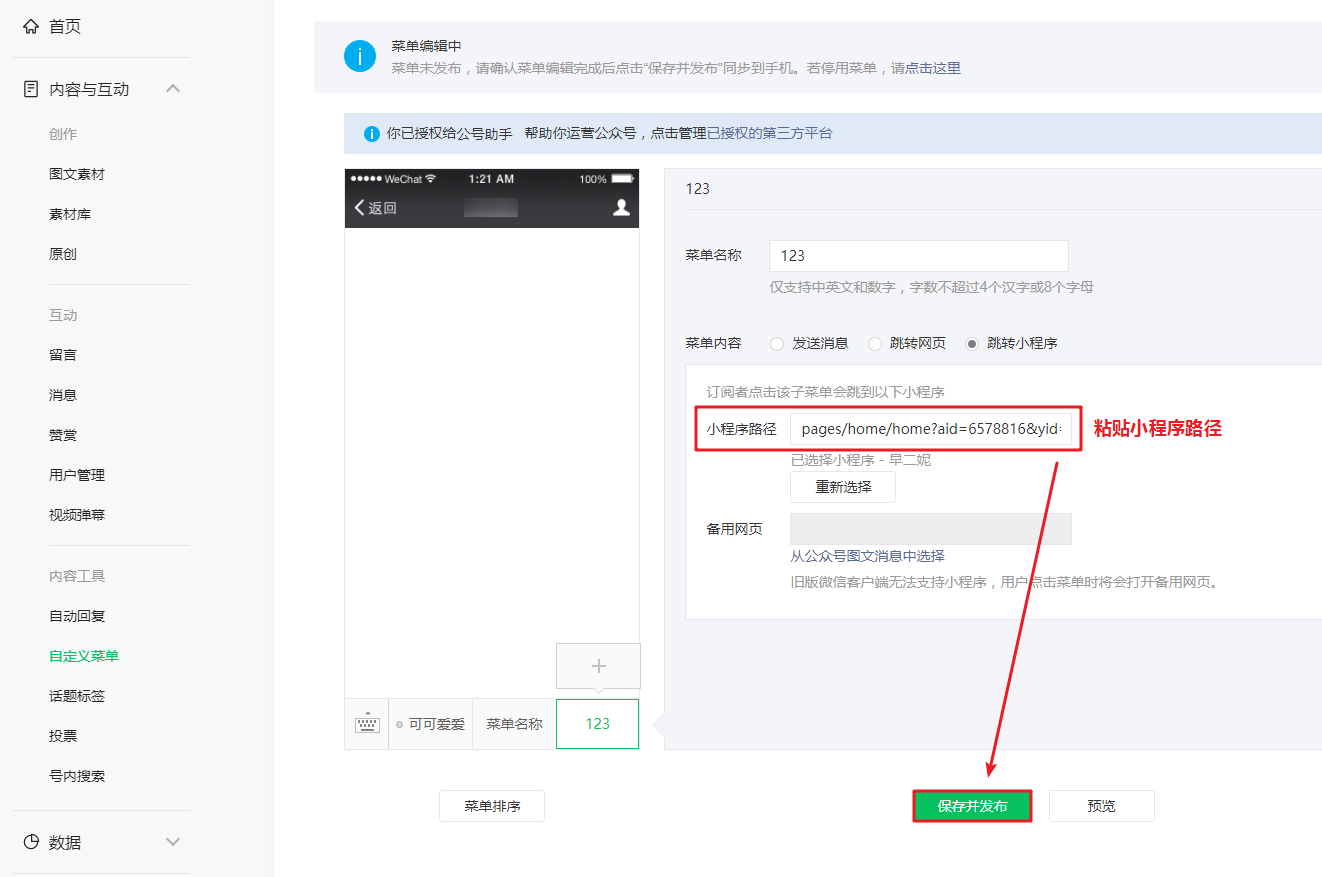Click the 数据 clock icon

coord(31,842)
